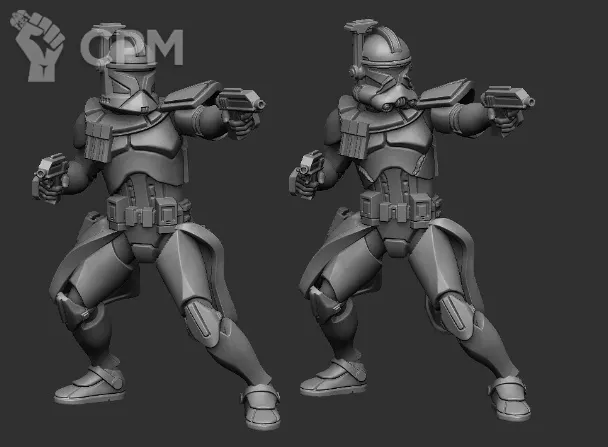Select the left trooper's utility belt
Image resolution: width=608 pixels, height=447 pixels.
click(147, 211)
